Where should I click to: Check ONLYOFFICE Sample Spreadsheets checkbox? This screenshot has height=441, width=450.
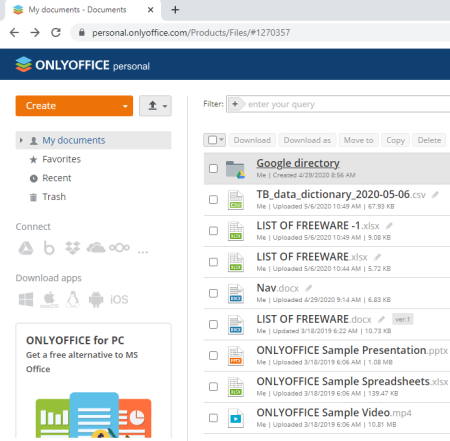point(213,387)
